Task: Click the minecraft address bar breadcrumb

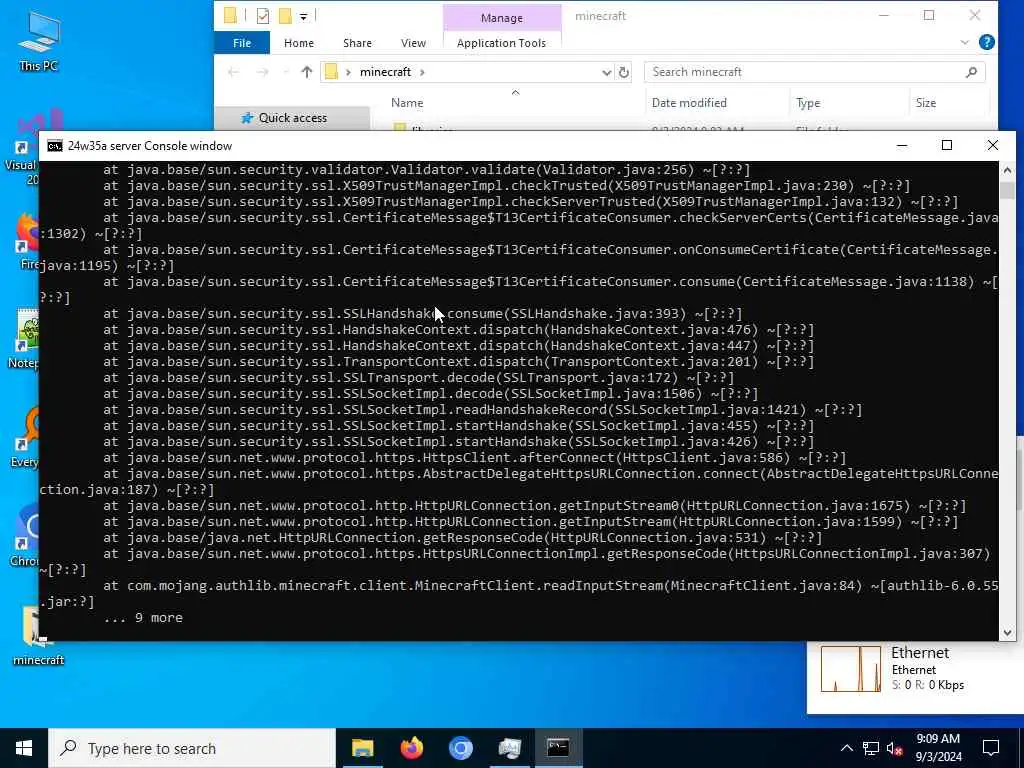Action: click(x=385, y=72)
